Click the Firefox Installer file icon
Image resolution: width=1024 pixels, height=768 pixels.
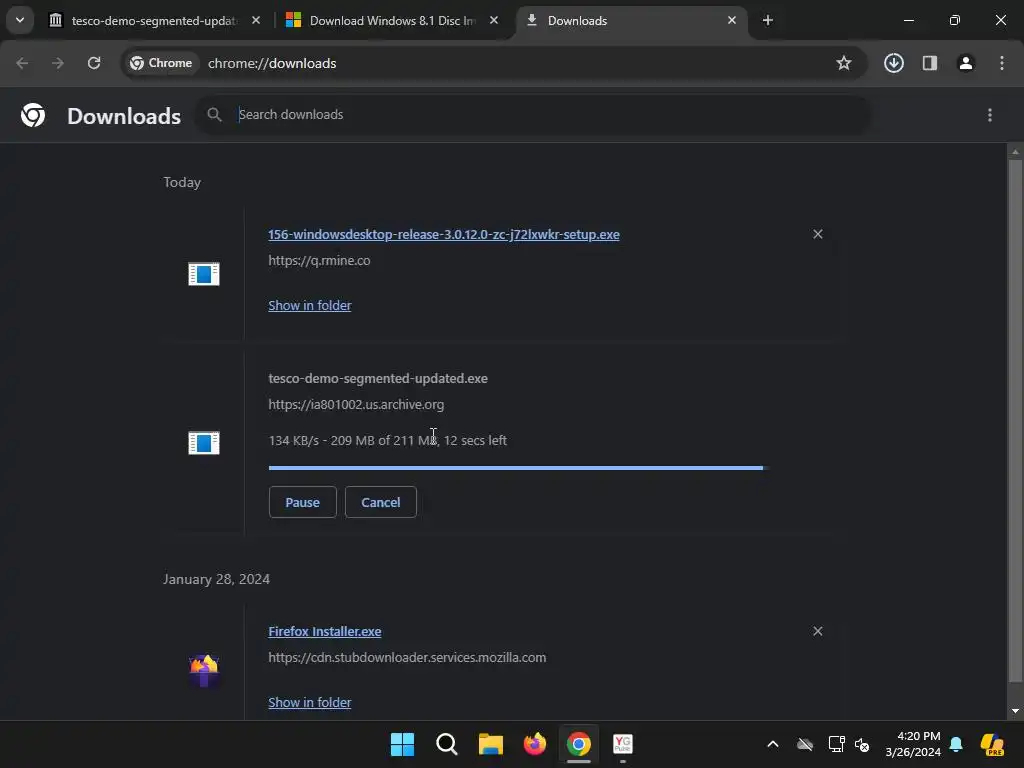(204, 671)
